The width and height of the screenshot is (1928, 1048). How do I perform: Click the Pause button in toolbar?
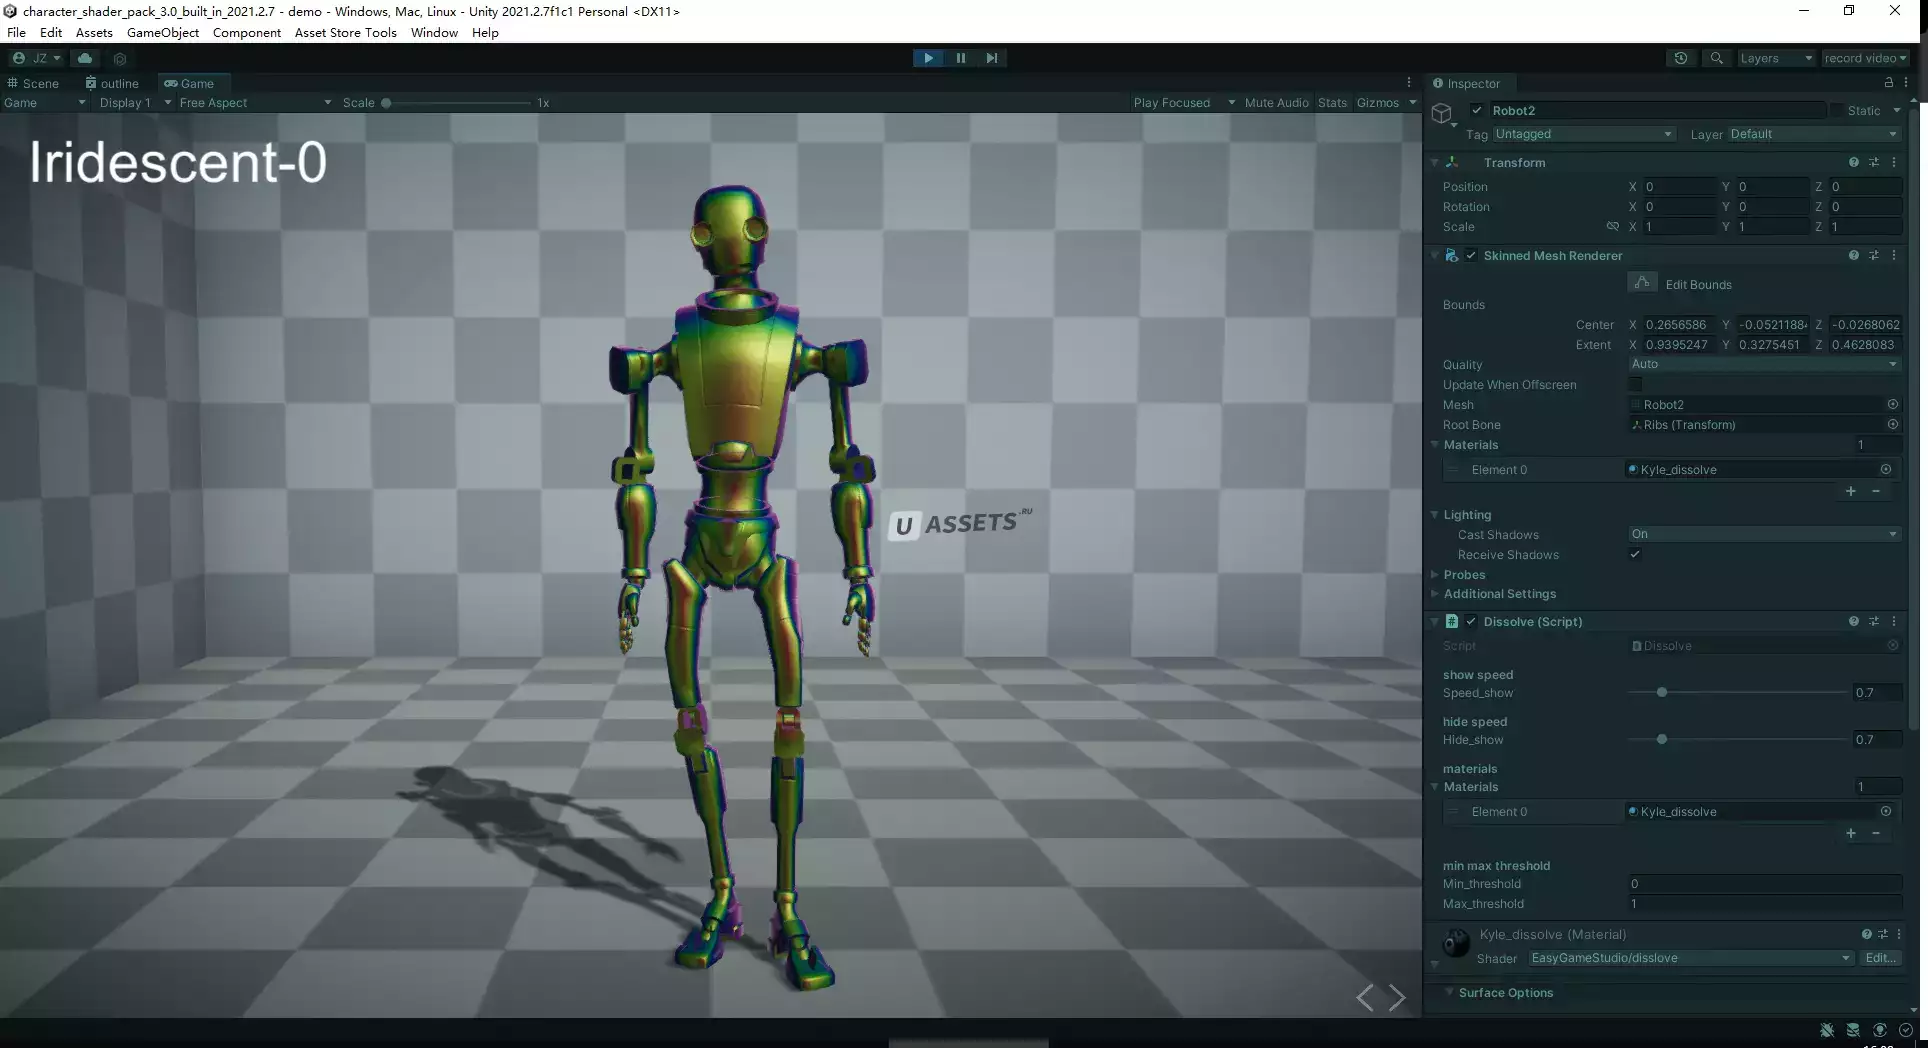pos(960,58)
